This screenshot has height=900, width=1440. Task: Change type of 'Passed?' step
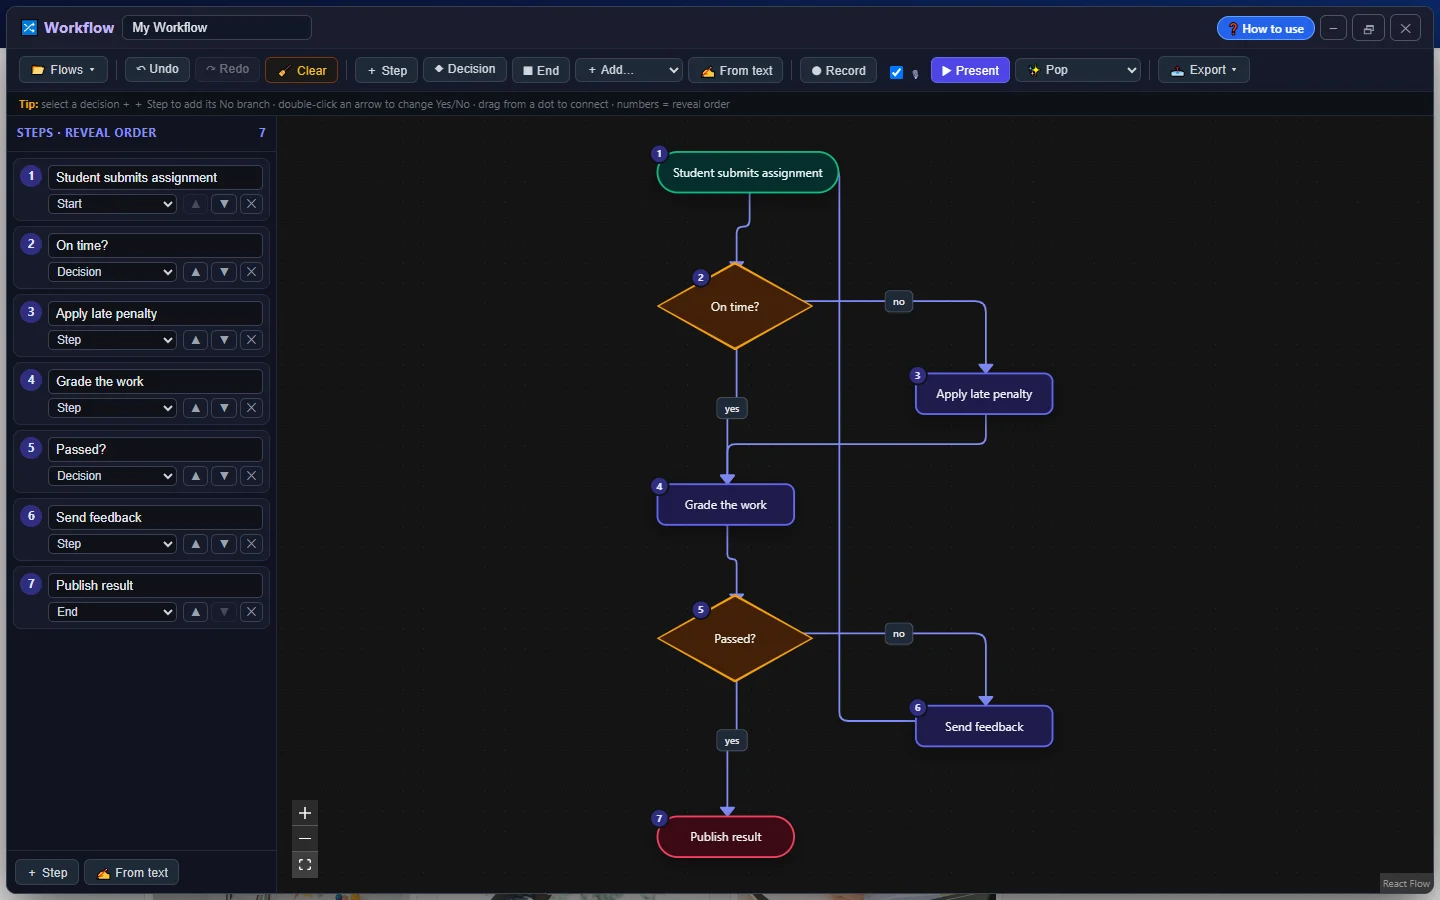click(x=112, y=476)
